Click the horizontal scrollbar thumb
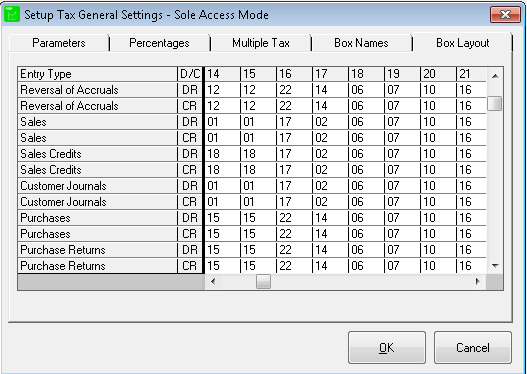The height and width of the screenshot is (374, 527). [263, 282]
